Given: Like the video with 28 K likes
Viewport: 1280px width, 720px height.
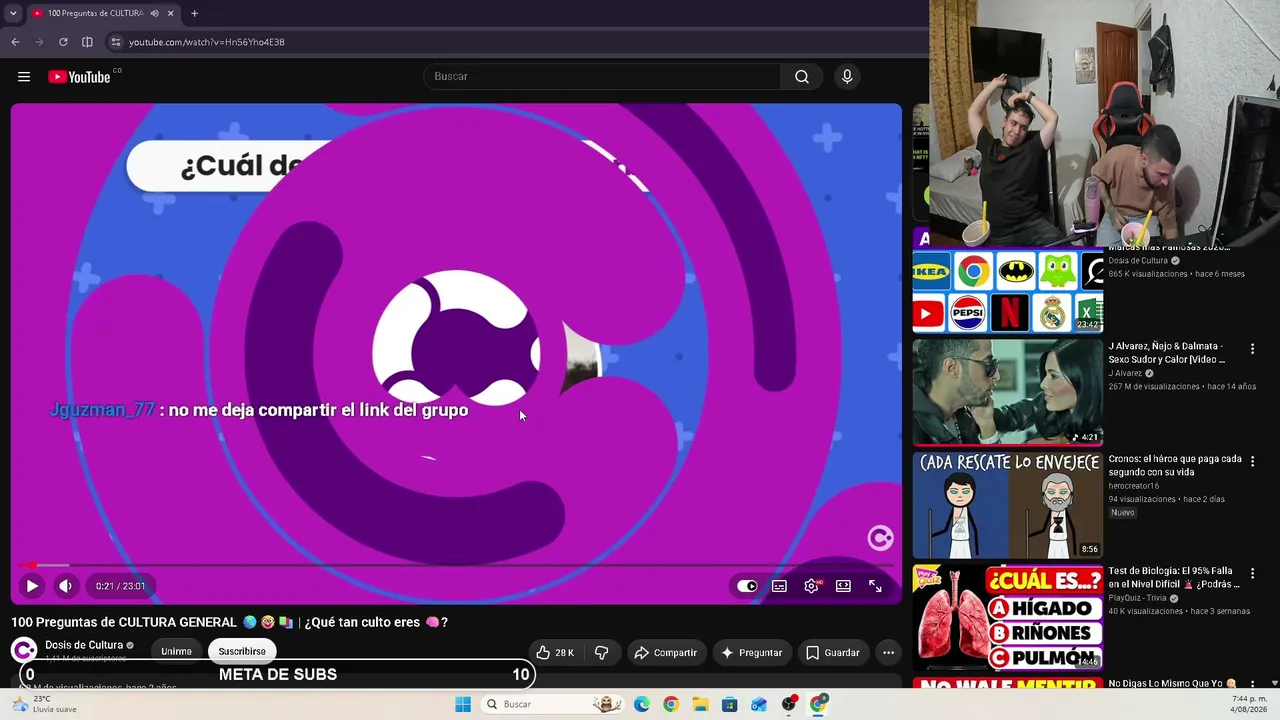Looking at the screenshot, I should pyautogui.click(x=555, y=653).
